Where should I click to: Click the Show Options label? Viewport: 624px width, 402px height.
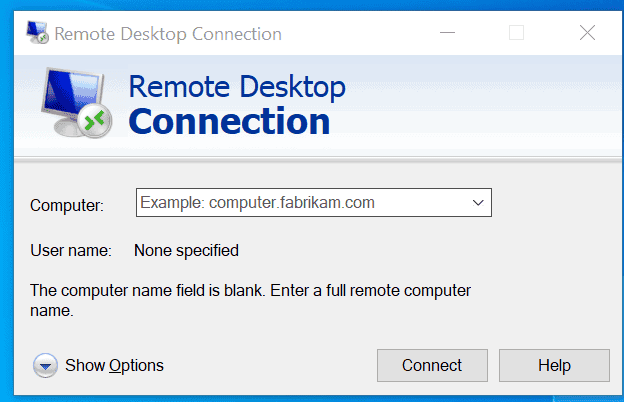click(x=114, y=365)
